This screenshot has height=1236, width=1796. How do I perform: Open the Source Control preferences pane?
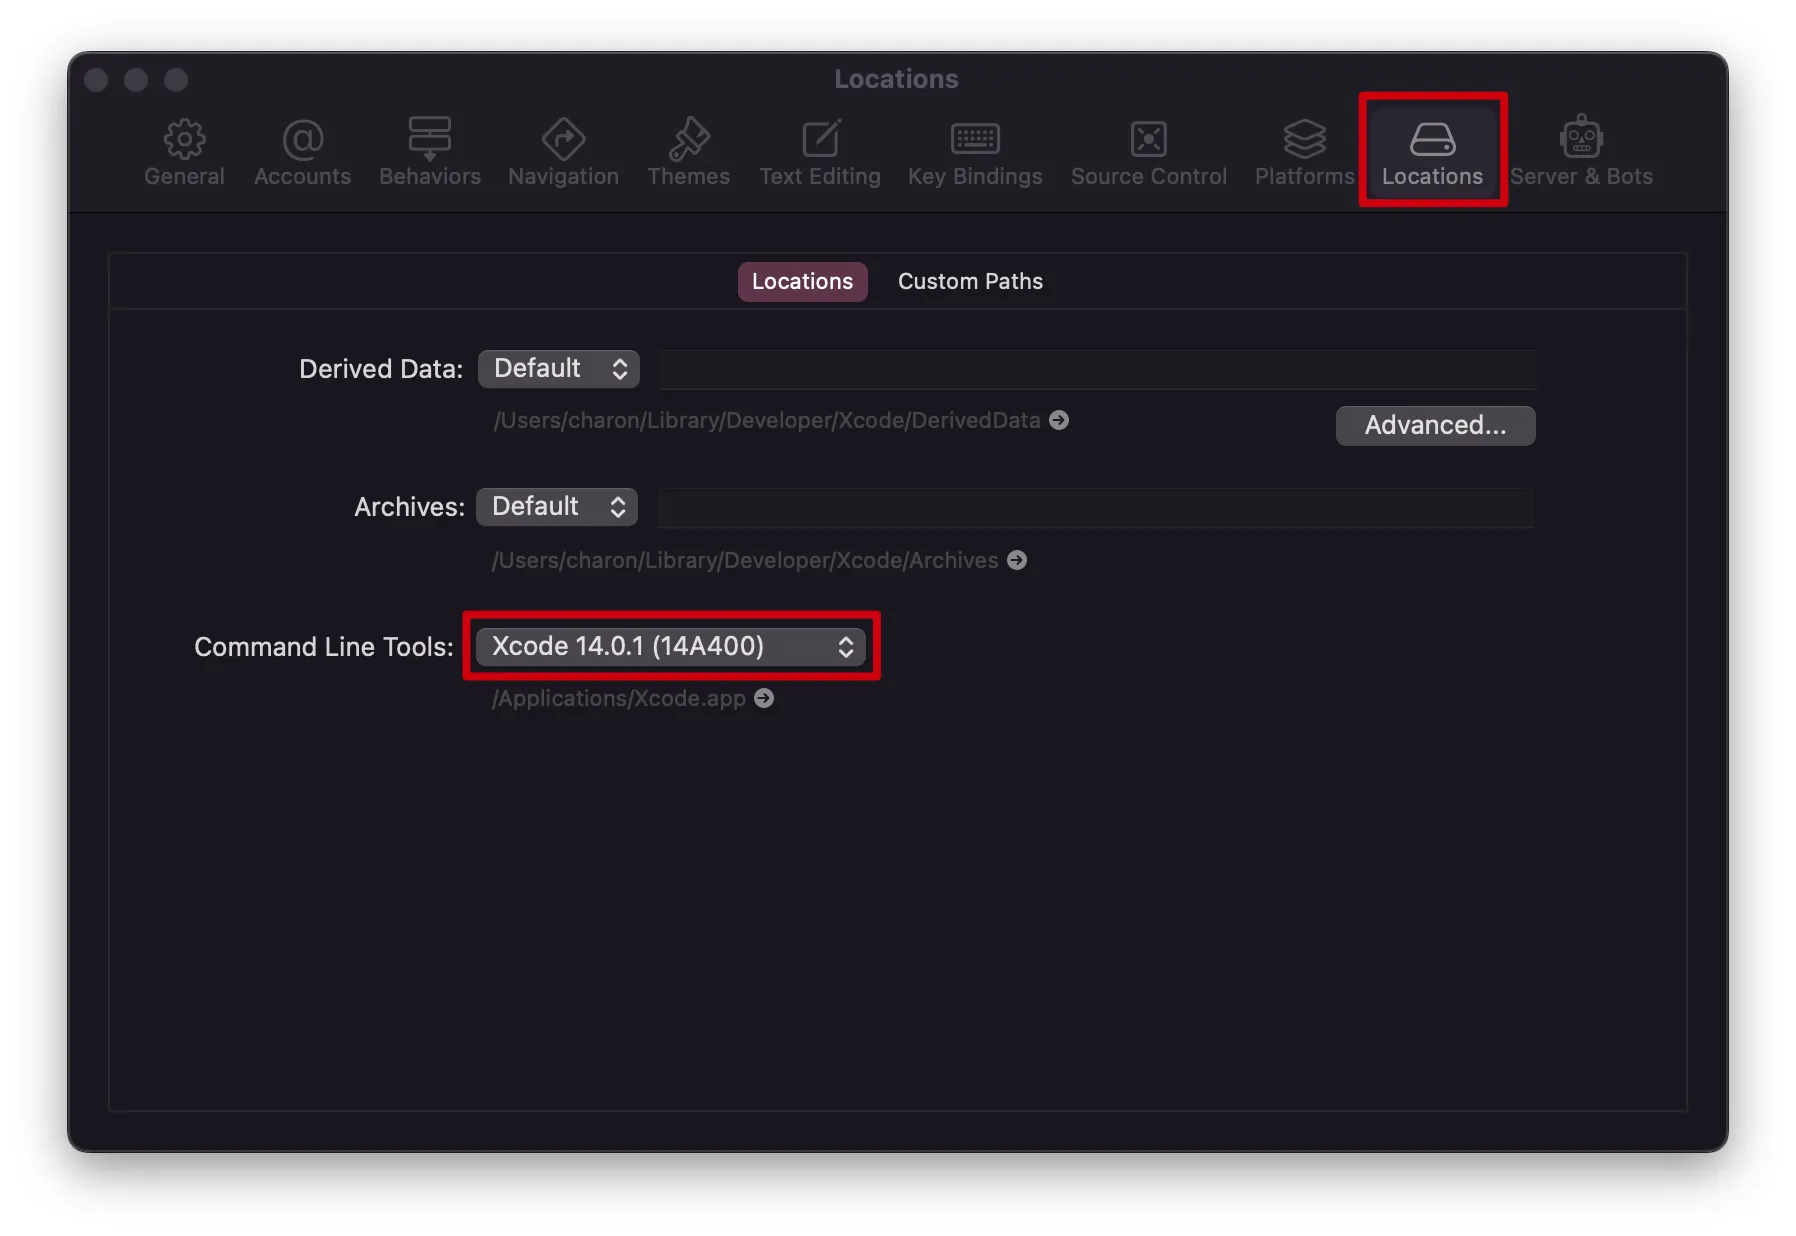(1149, 152)
